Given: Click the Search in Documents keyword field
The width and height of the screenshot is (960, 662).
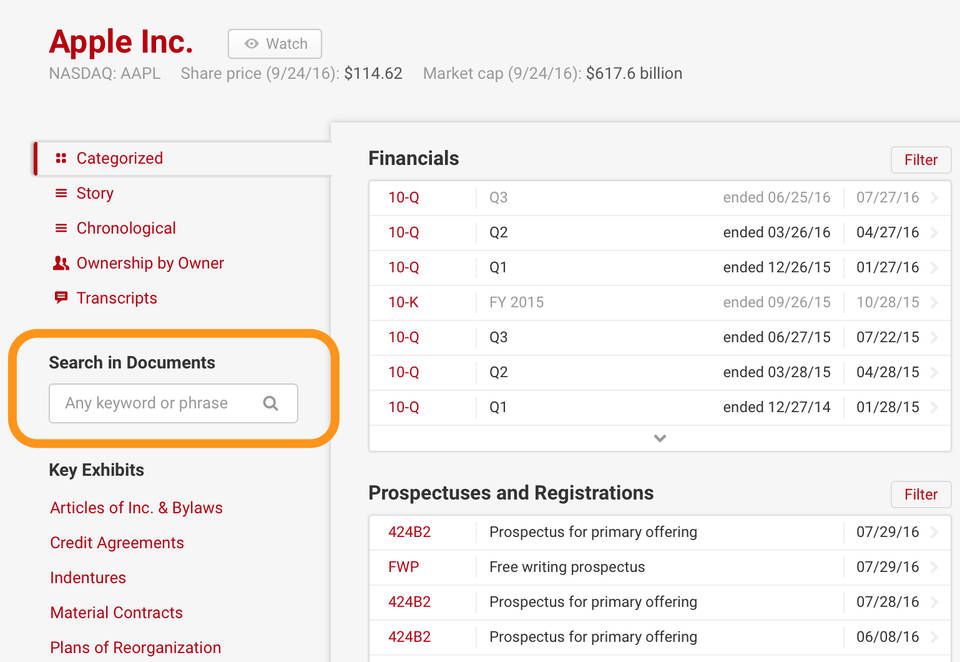Looking at the screenshot, I should click(155, 403).
